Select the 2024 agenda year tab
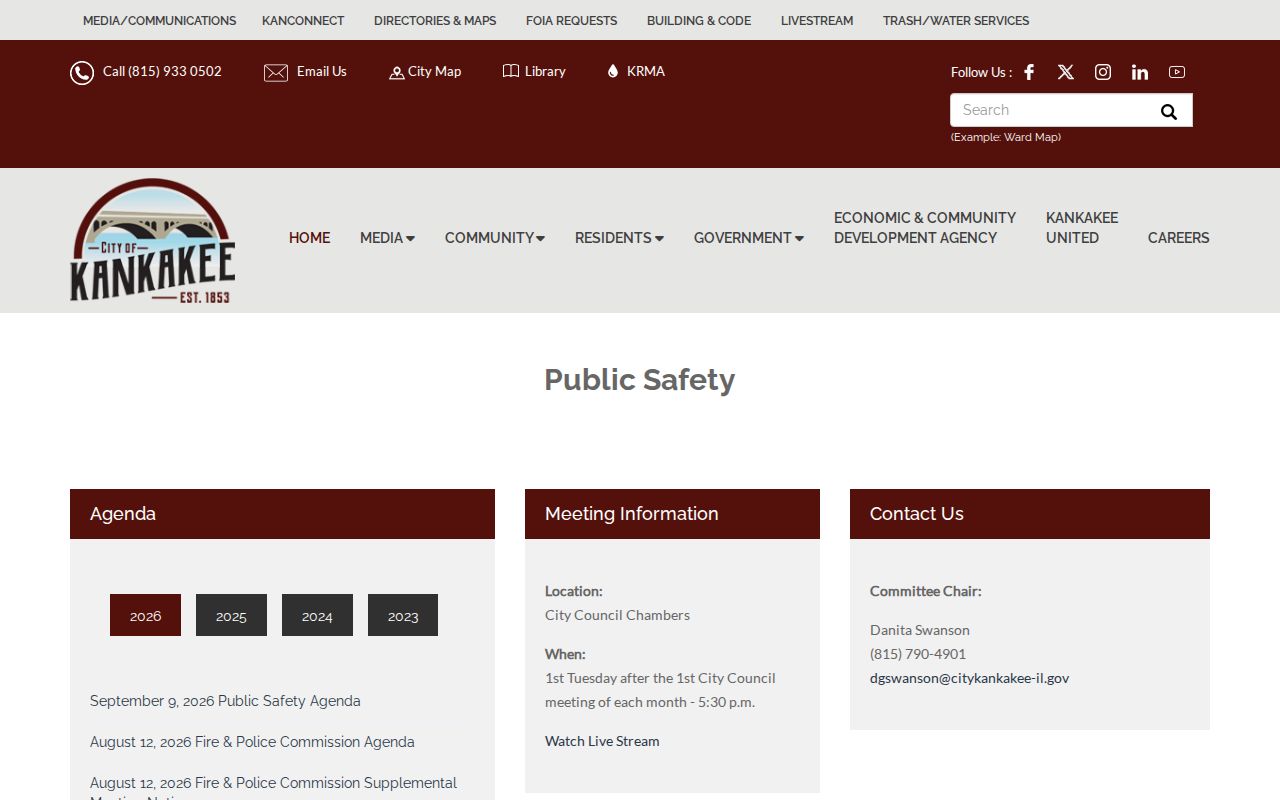The height and width of the screenshot is (800, 1280). pyautogui.click(x=317, y=615)
